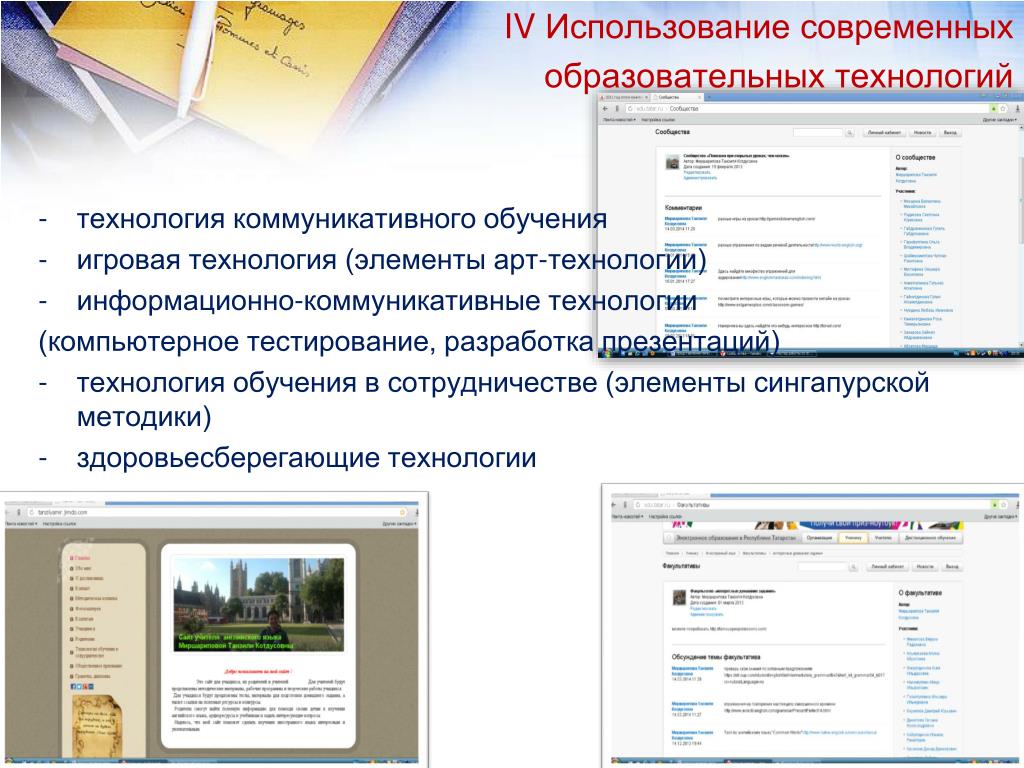Click Личный кабинет button on Факультативы page
Image resolution: width=1024 pixels, height=768 pixels.
(888, 567)
